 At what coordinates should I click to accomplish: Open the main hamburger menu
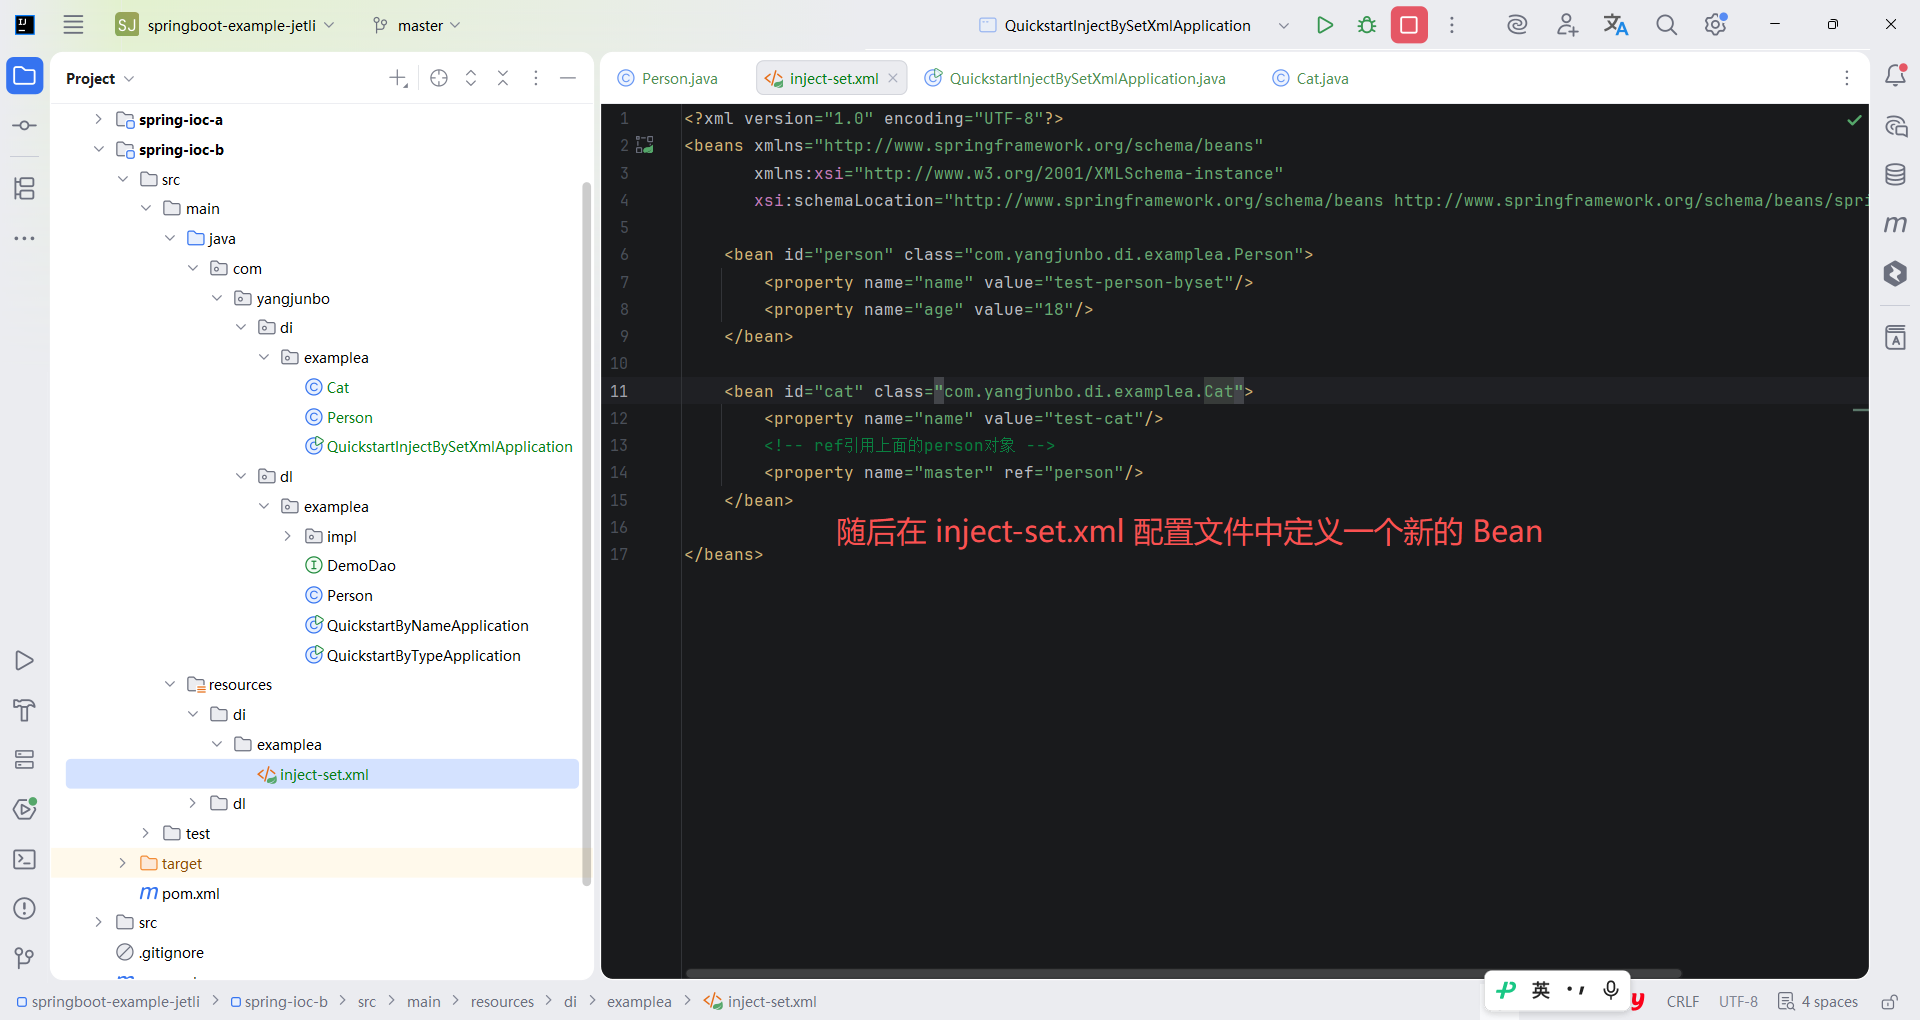(73, 25)
